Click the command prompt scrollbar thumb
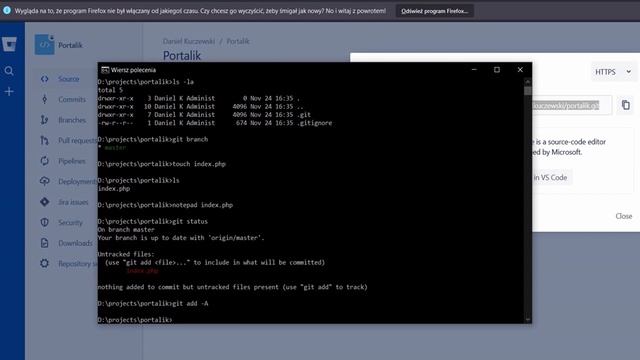Viewport: 640px width, 360px height. (527, 90)
